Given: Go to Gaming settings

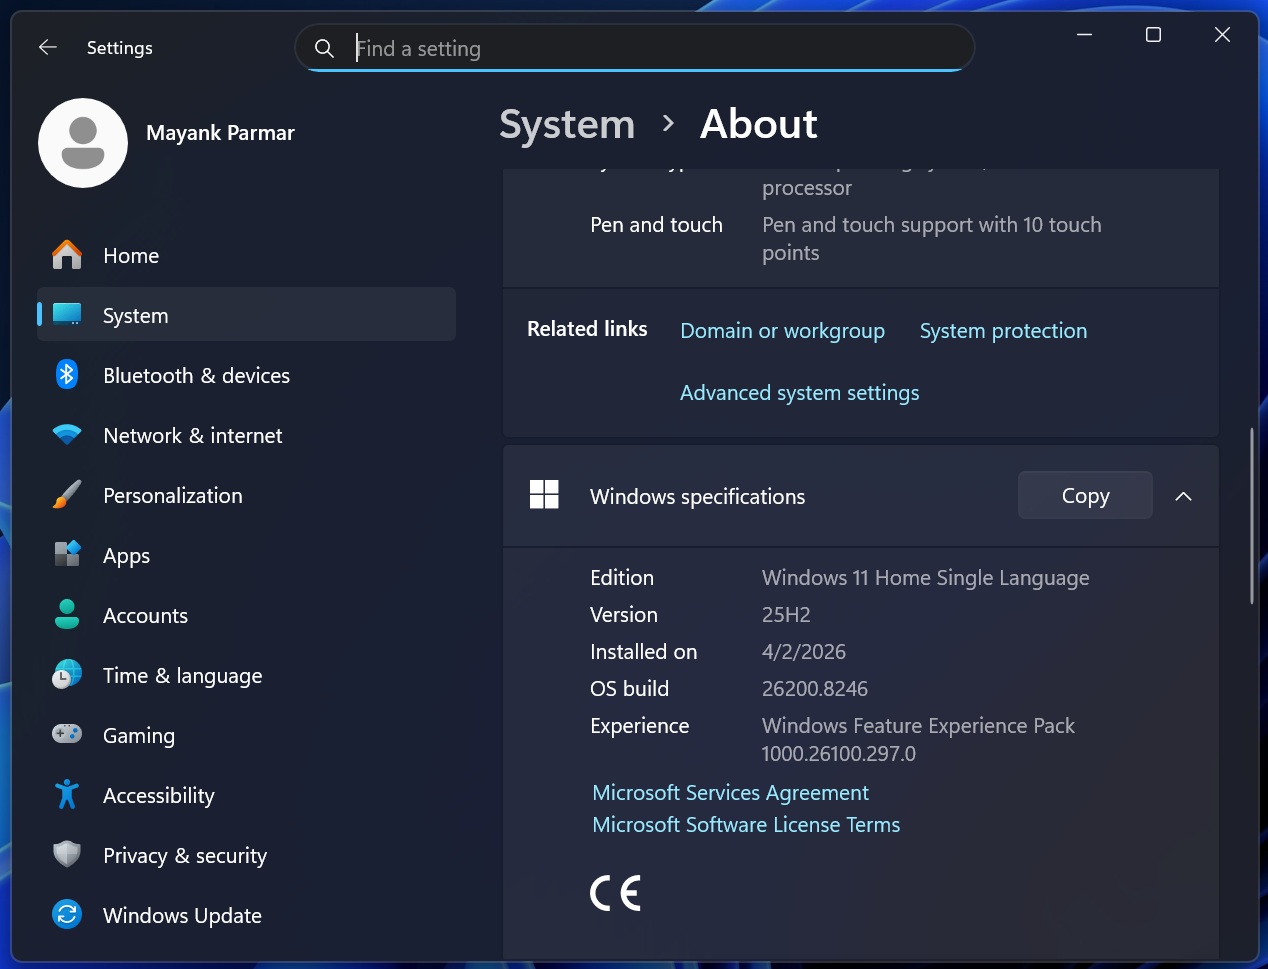Looking at the screenshot, I should [x=246, y=735].
